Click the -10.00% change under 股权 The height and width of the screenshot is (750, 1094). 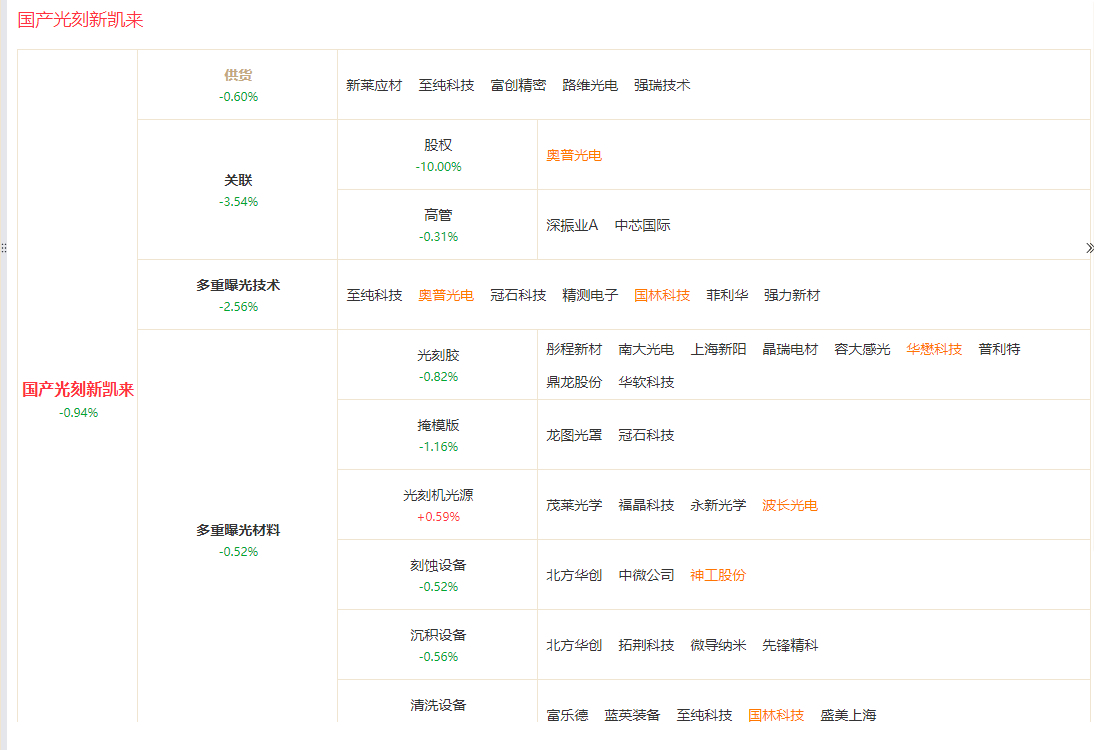tap(438, 167)
